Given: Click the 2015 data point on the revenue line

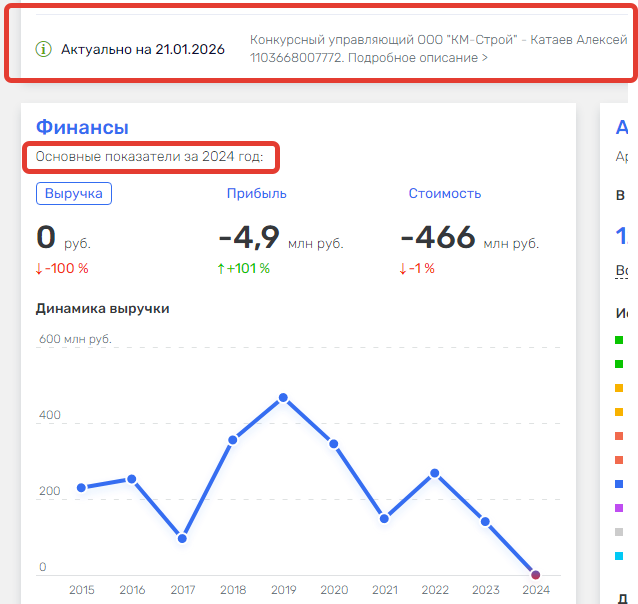Looking at the screenshot, I should (82, 488).
